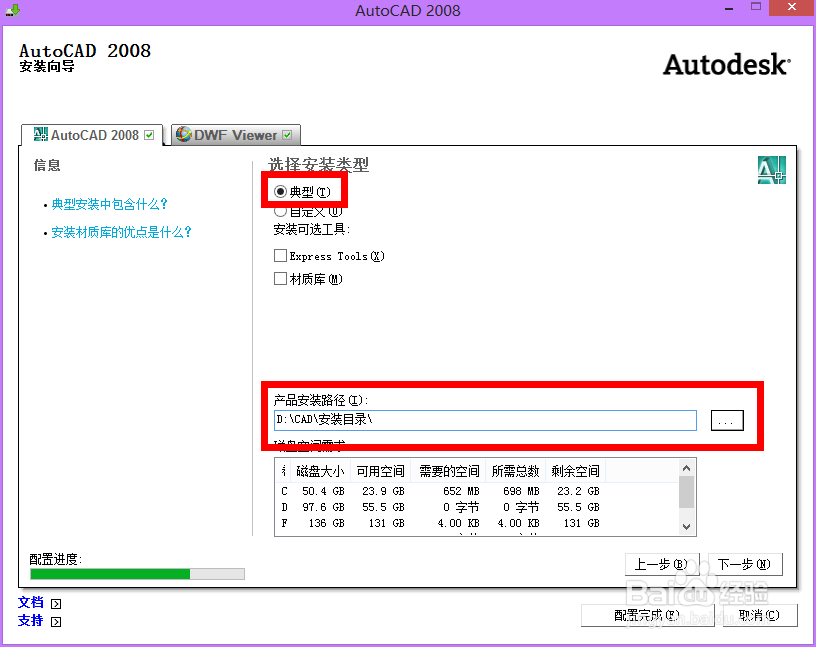Click the disk table scroll down arrow
The image size is (816, 647).
(x=686, y=526)
